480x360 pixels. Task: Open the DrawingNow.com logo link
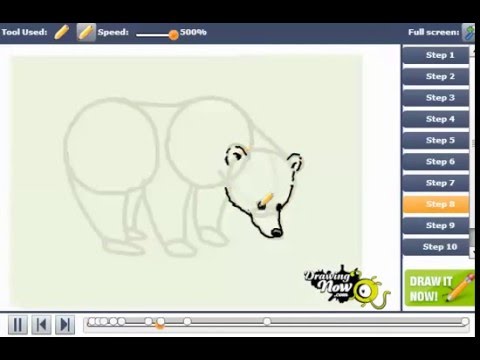(346, 286)
